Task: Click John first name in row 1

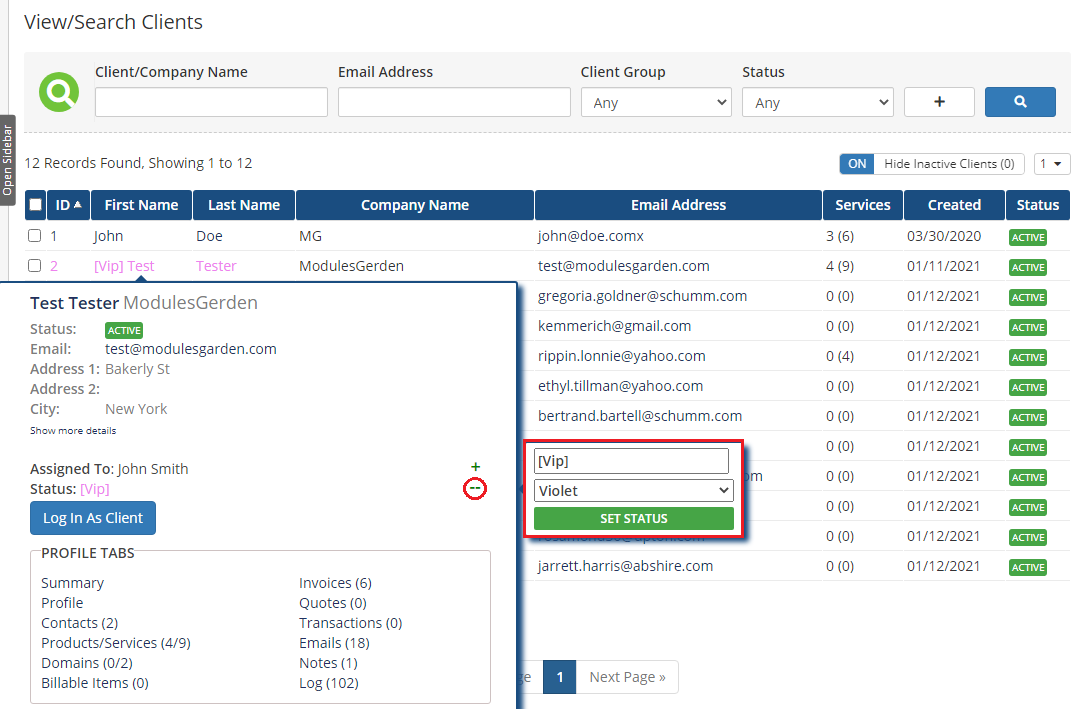Action: click(109, 236)
